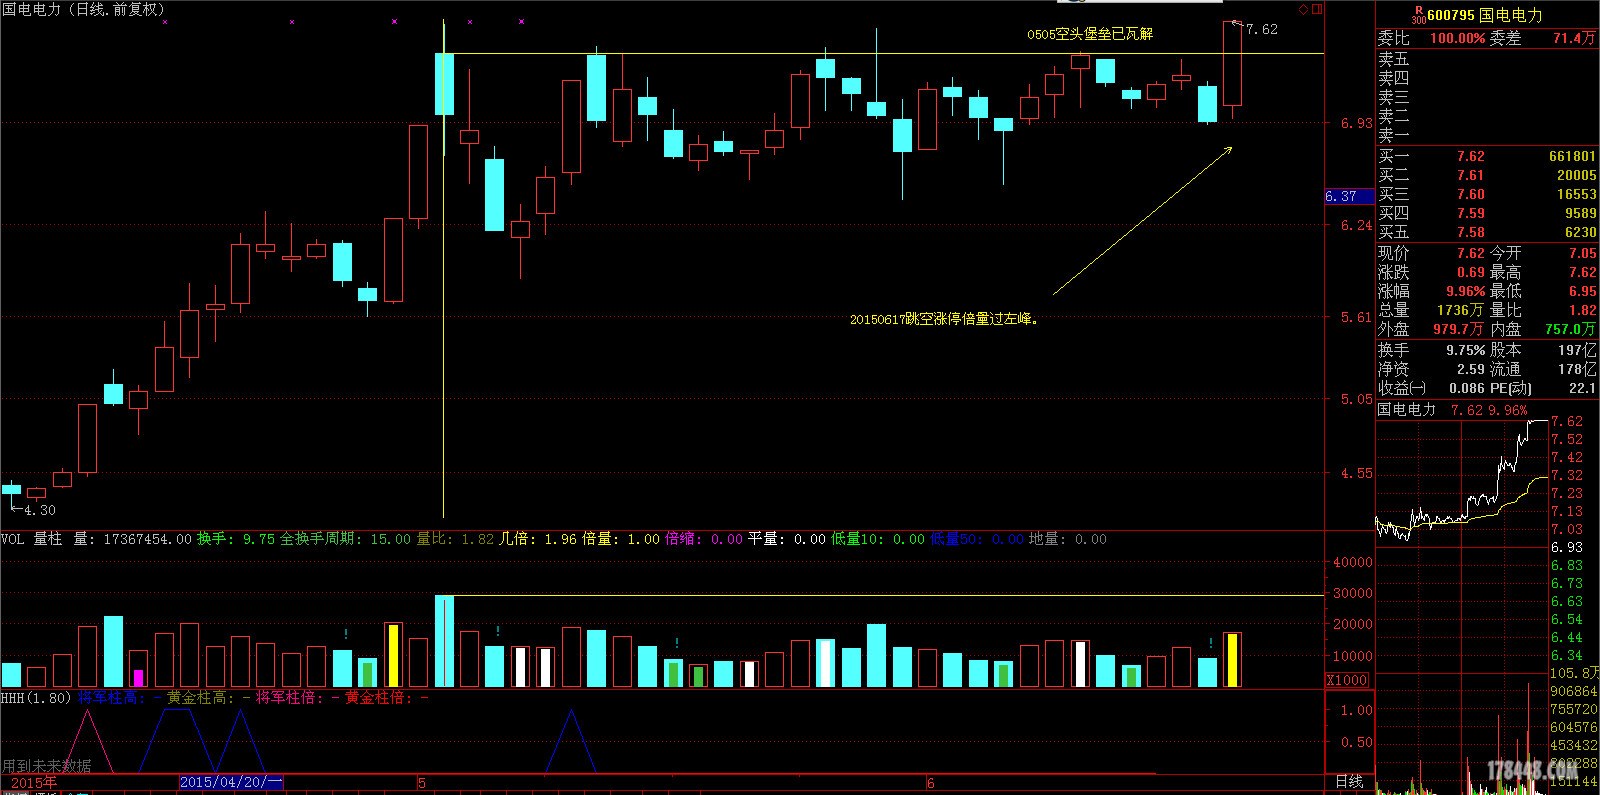Click the leftmost exclamation mark in volume pane
Viewport: 1600px width, 795px height.
[345, 633]
